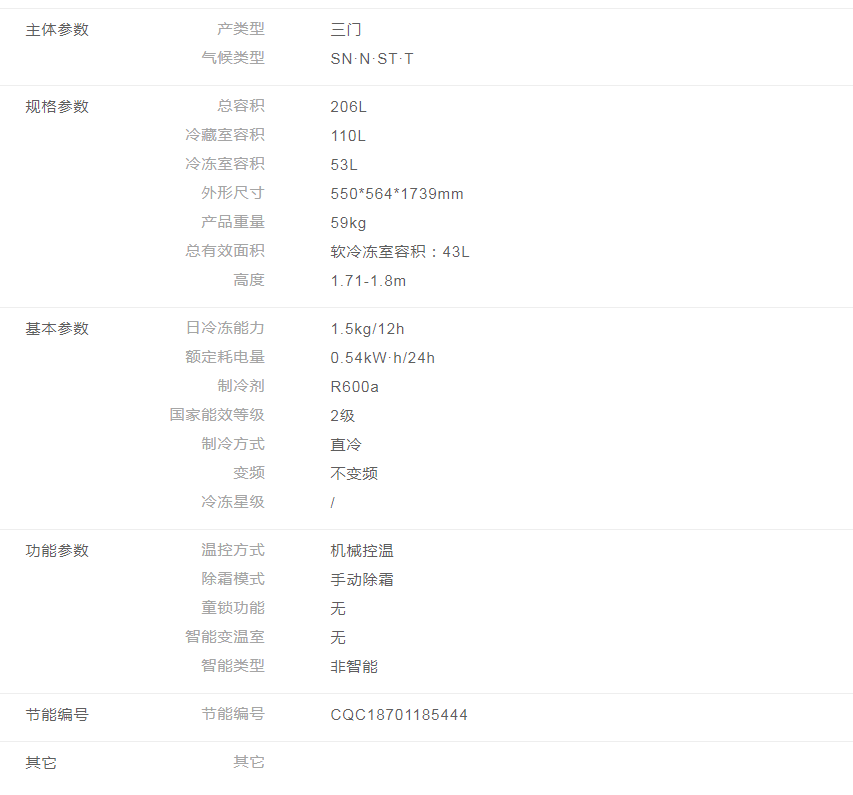Click the 手动除霜 defrost mode value

point(362,580)
